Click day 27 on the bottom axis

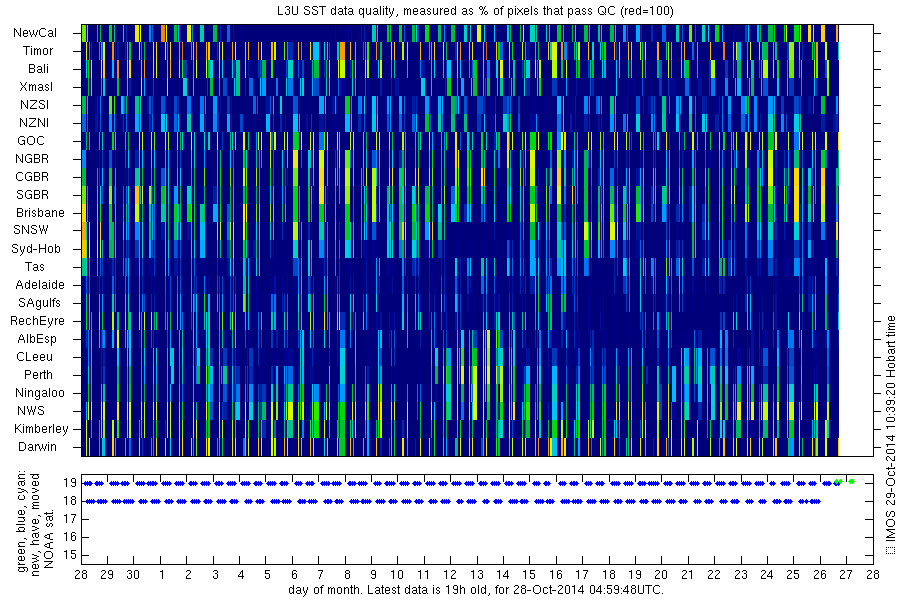(846, 575)
